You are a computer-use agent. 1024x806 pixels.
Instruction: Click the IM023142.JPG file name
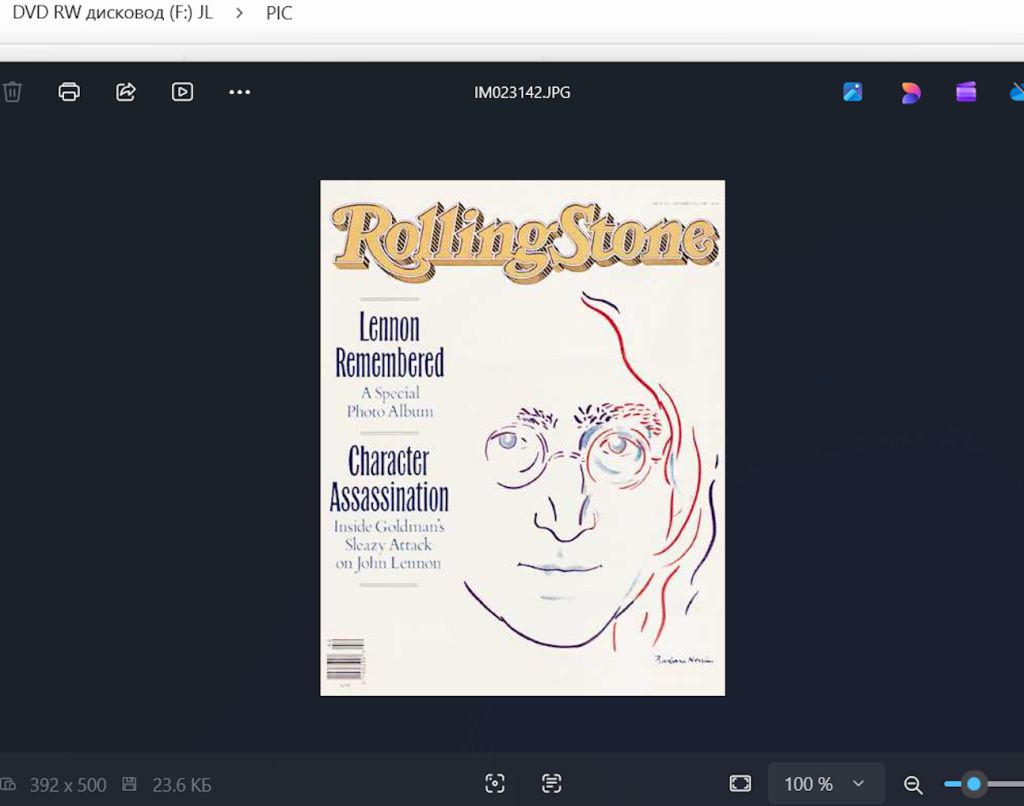point(522,93)
